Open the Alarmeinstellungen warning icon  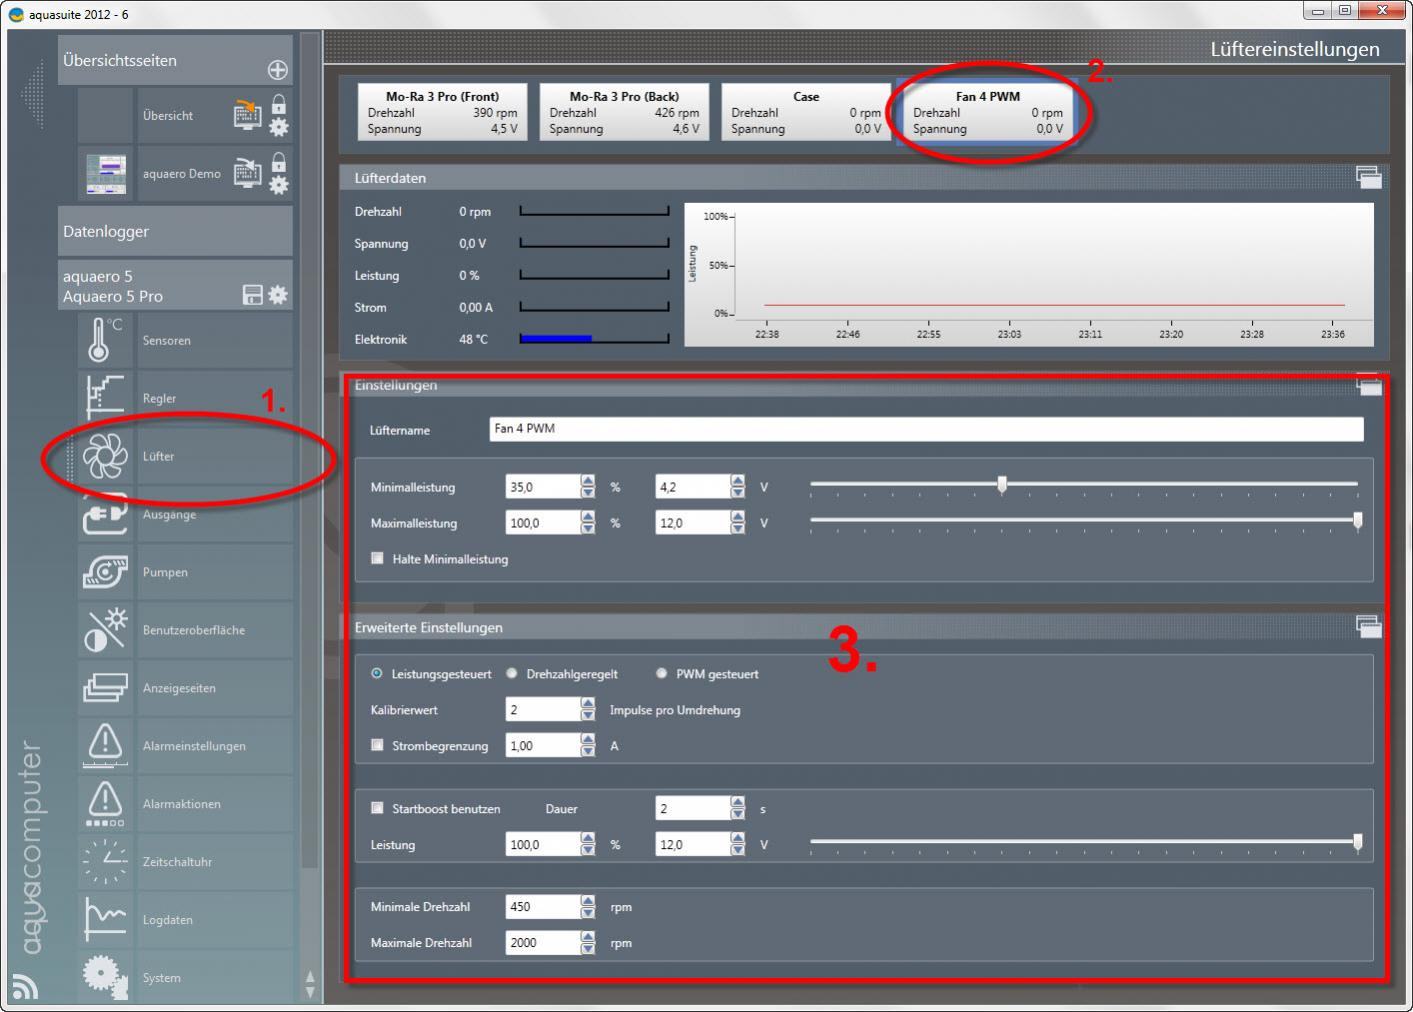click(104, 746)
